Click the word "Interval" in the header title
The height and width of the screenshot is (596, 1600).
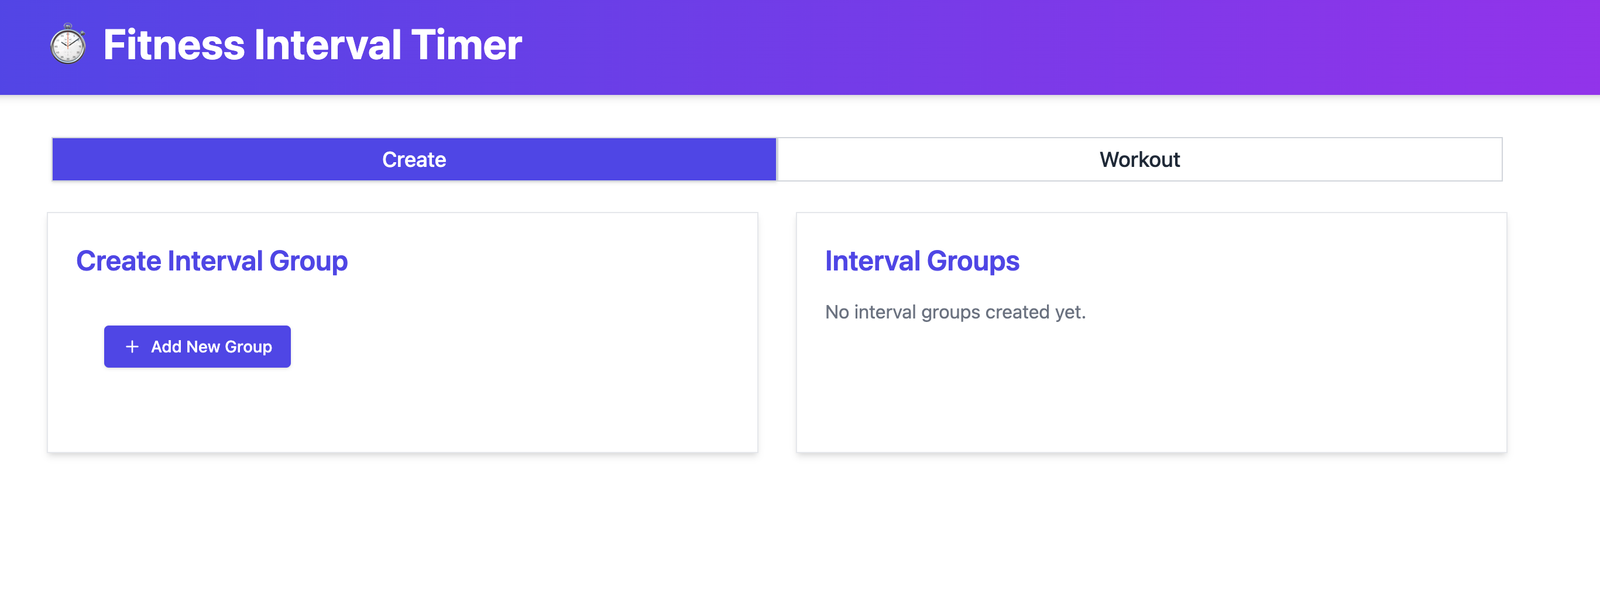point(327,45)
